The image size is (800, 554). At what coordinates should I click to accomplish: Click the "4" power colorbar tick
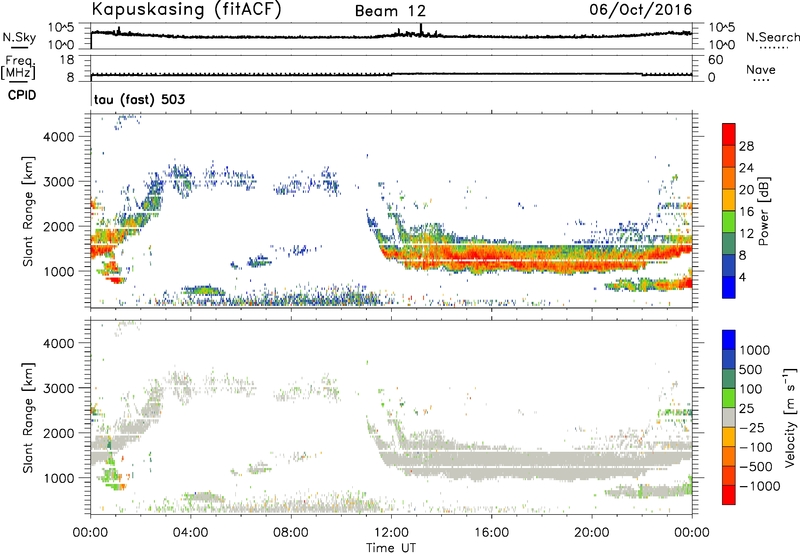(x=742, y=277)
